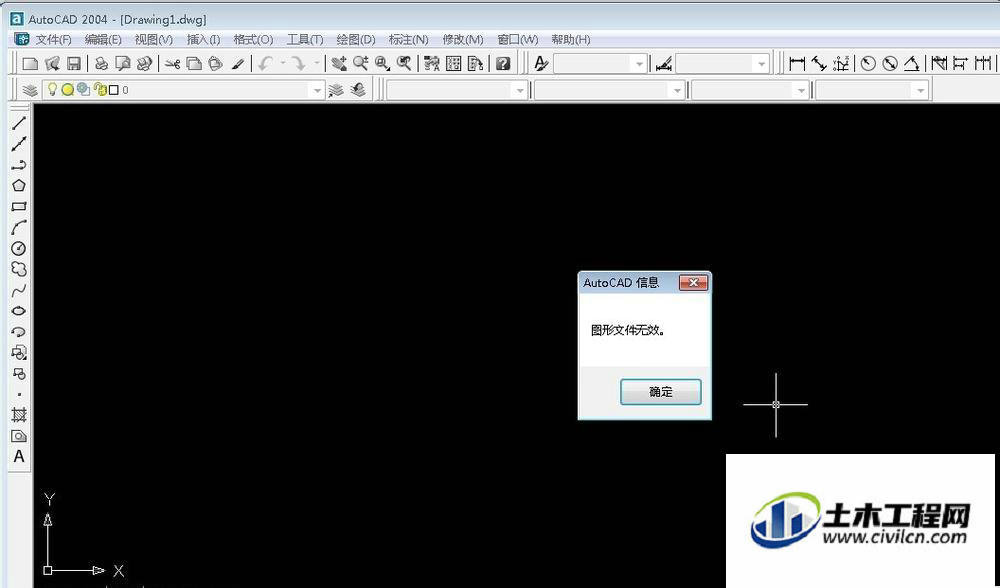The height and width of the screenshot is (588, 1000).
Task: Select the Multiline Text A tool
Action: click(18, 457)
